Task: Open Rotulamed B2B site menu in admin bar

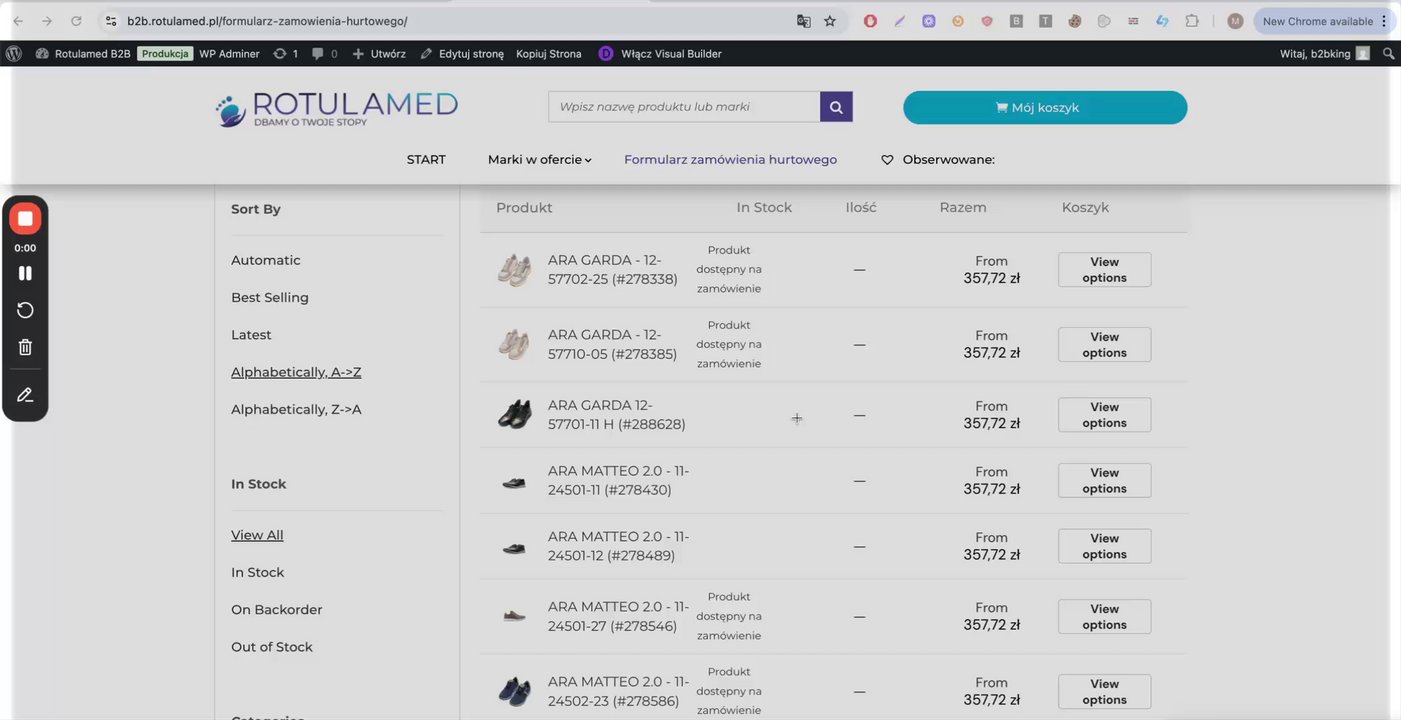Action: pos(83,54)
